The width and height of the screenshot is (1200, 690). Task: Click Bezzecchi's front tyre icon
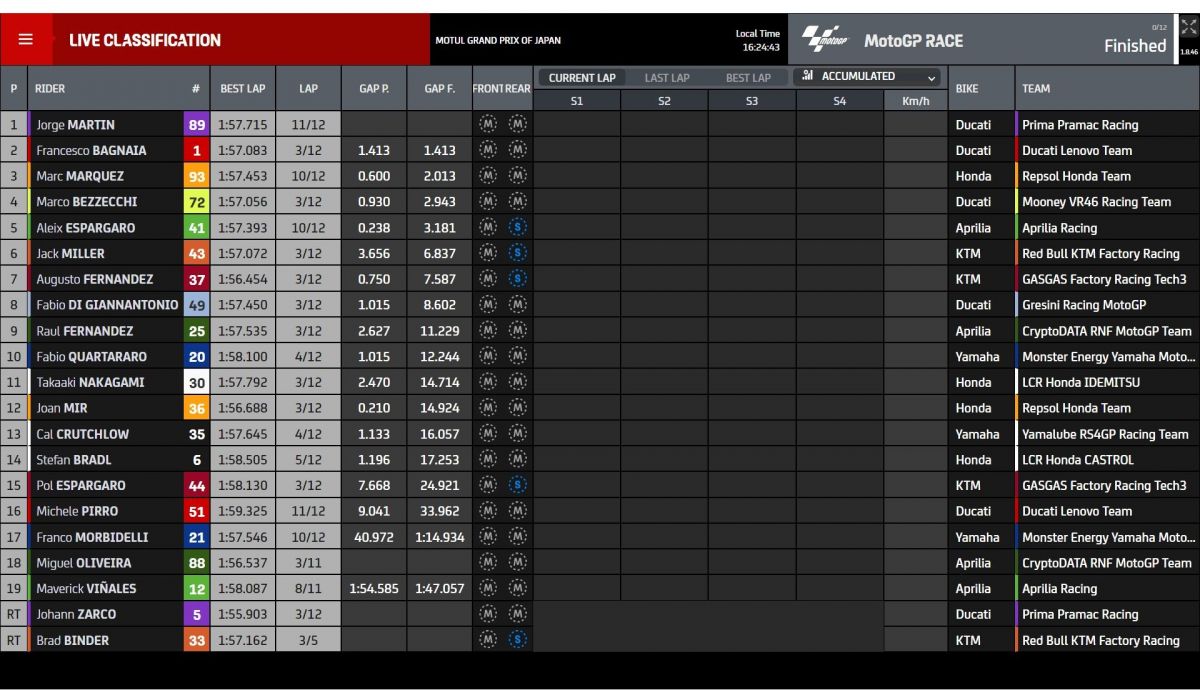pyautogui.click(x=488, y=202)
